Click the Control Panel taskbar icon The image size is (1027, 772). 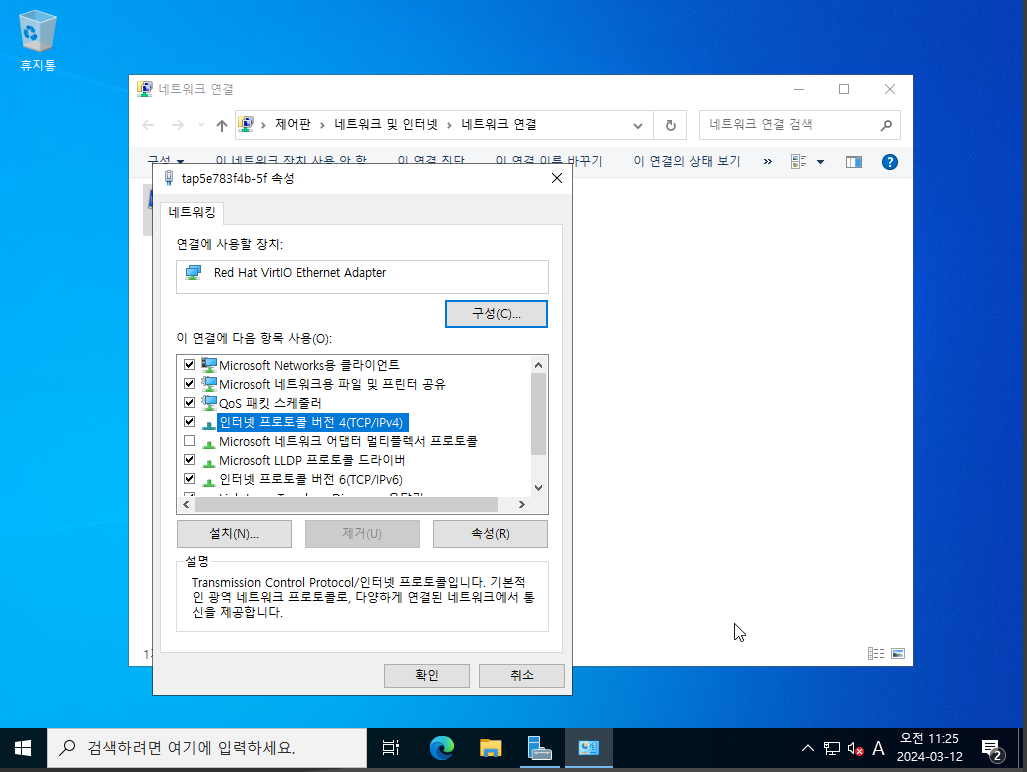pos(588,748)
